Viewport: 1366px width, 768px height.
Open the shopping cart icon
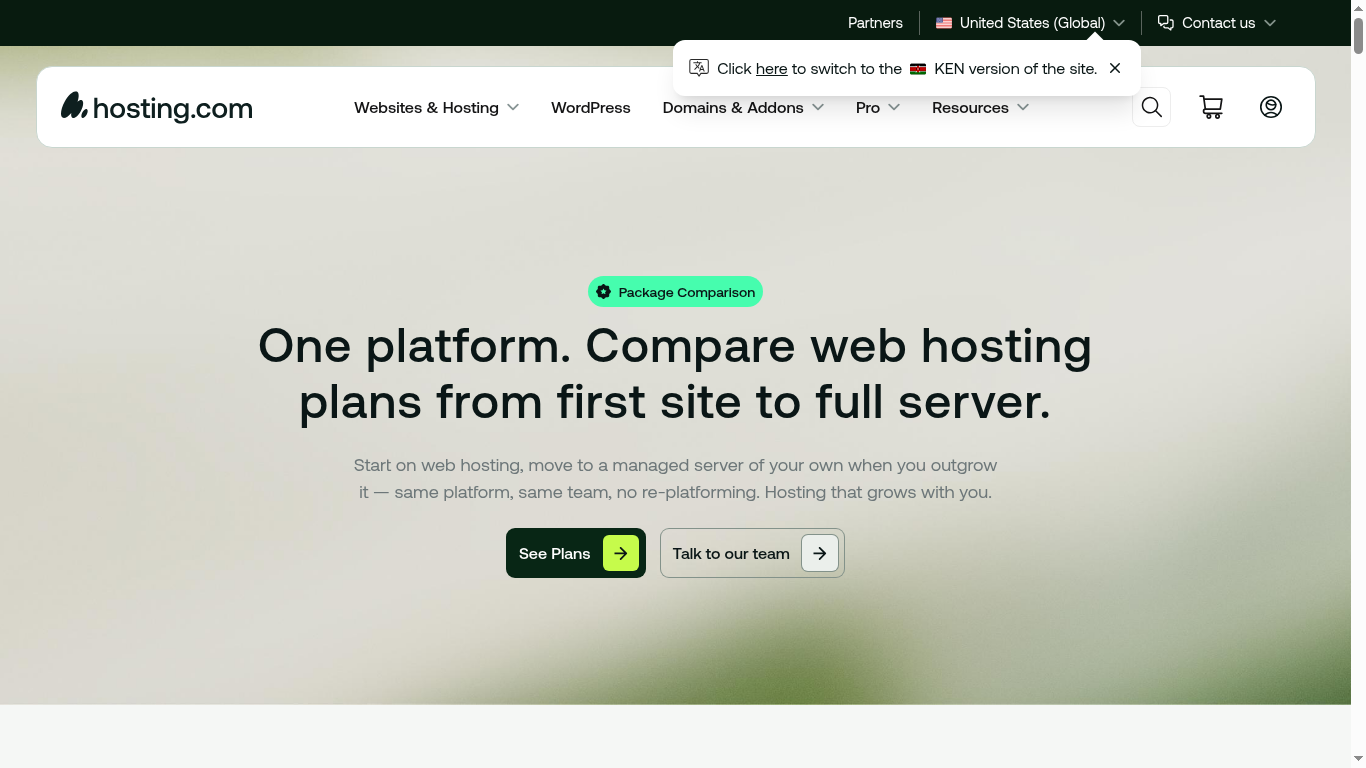1211,107
